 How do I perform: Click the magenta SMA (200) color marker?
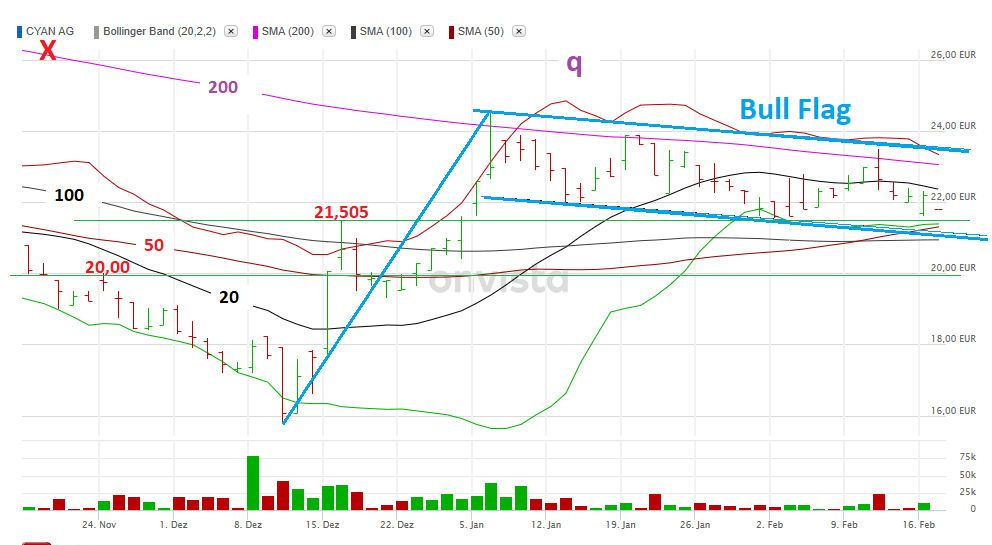pos(256,32)
